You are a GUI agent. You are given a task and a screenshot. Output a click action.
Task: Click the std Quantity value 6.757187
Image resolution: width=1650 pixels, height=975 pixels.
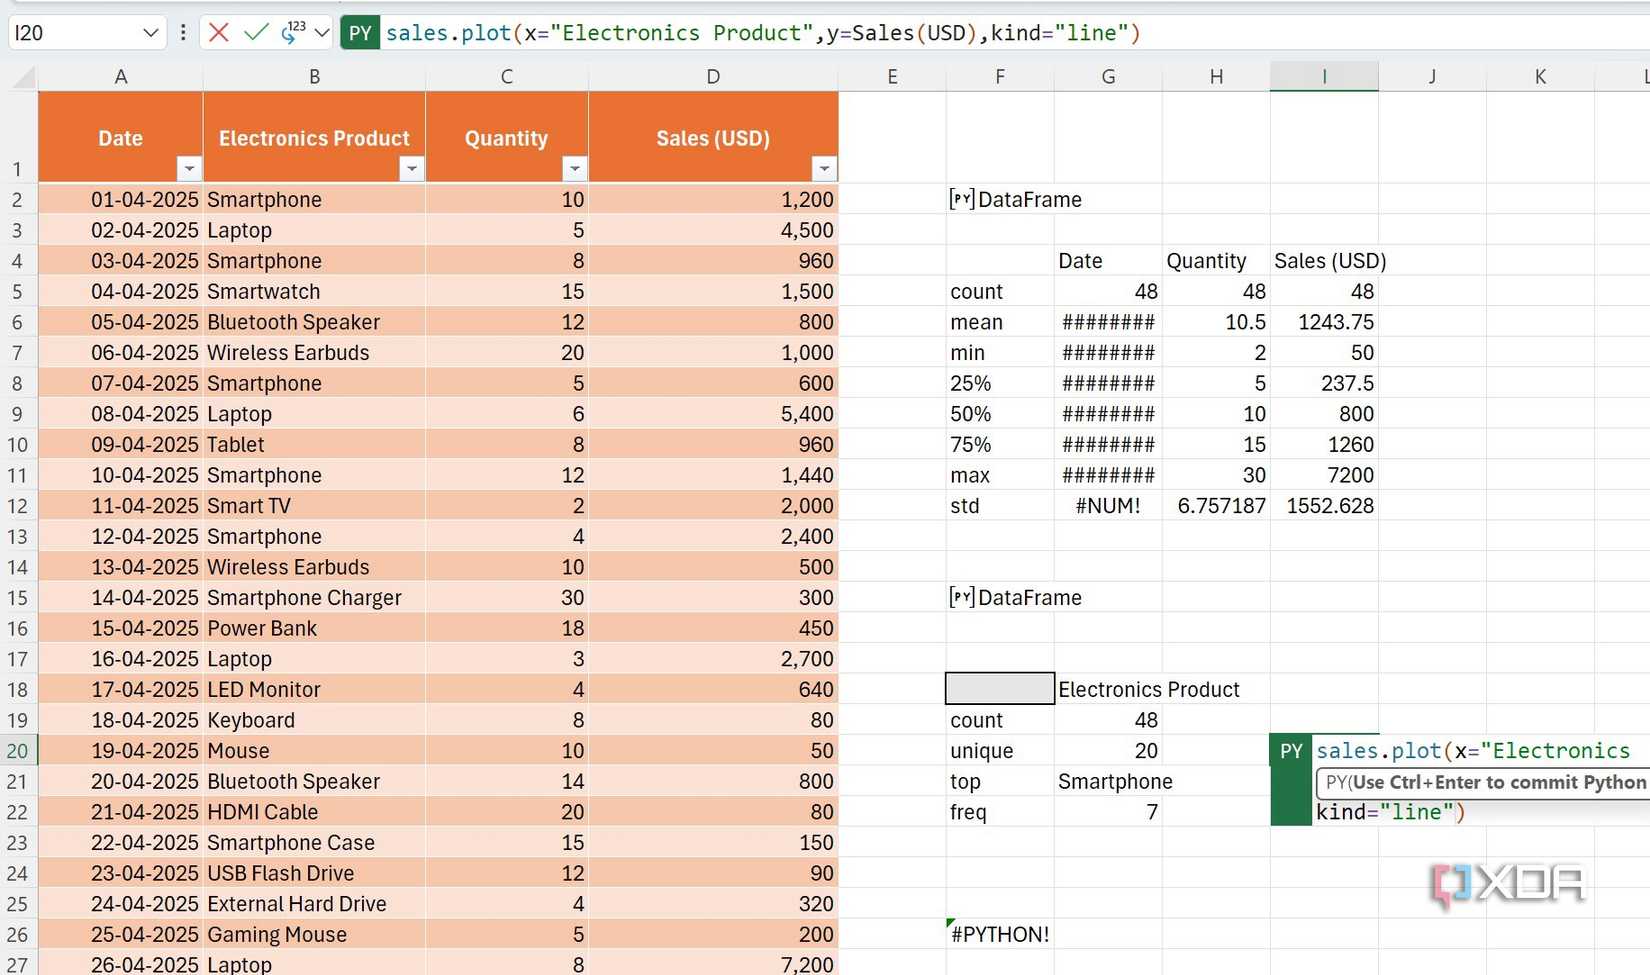[1216, 506]
